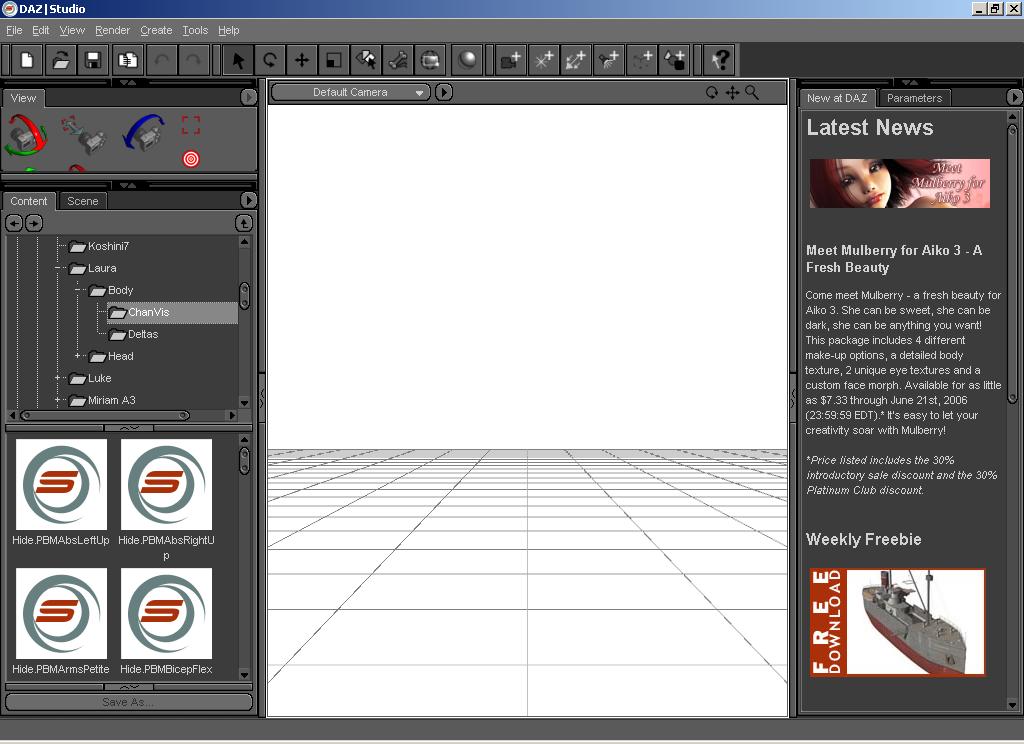This screenshot has width=1024, height=744.
Task: Click viewport rotate view icon
Action: 712,93
